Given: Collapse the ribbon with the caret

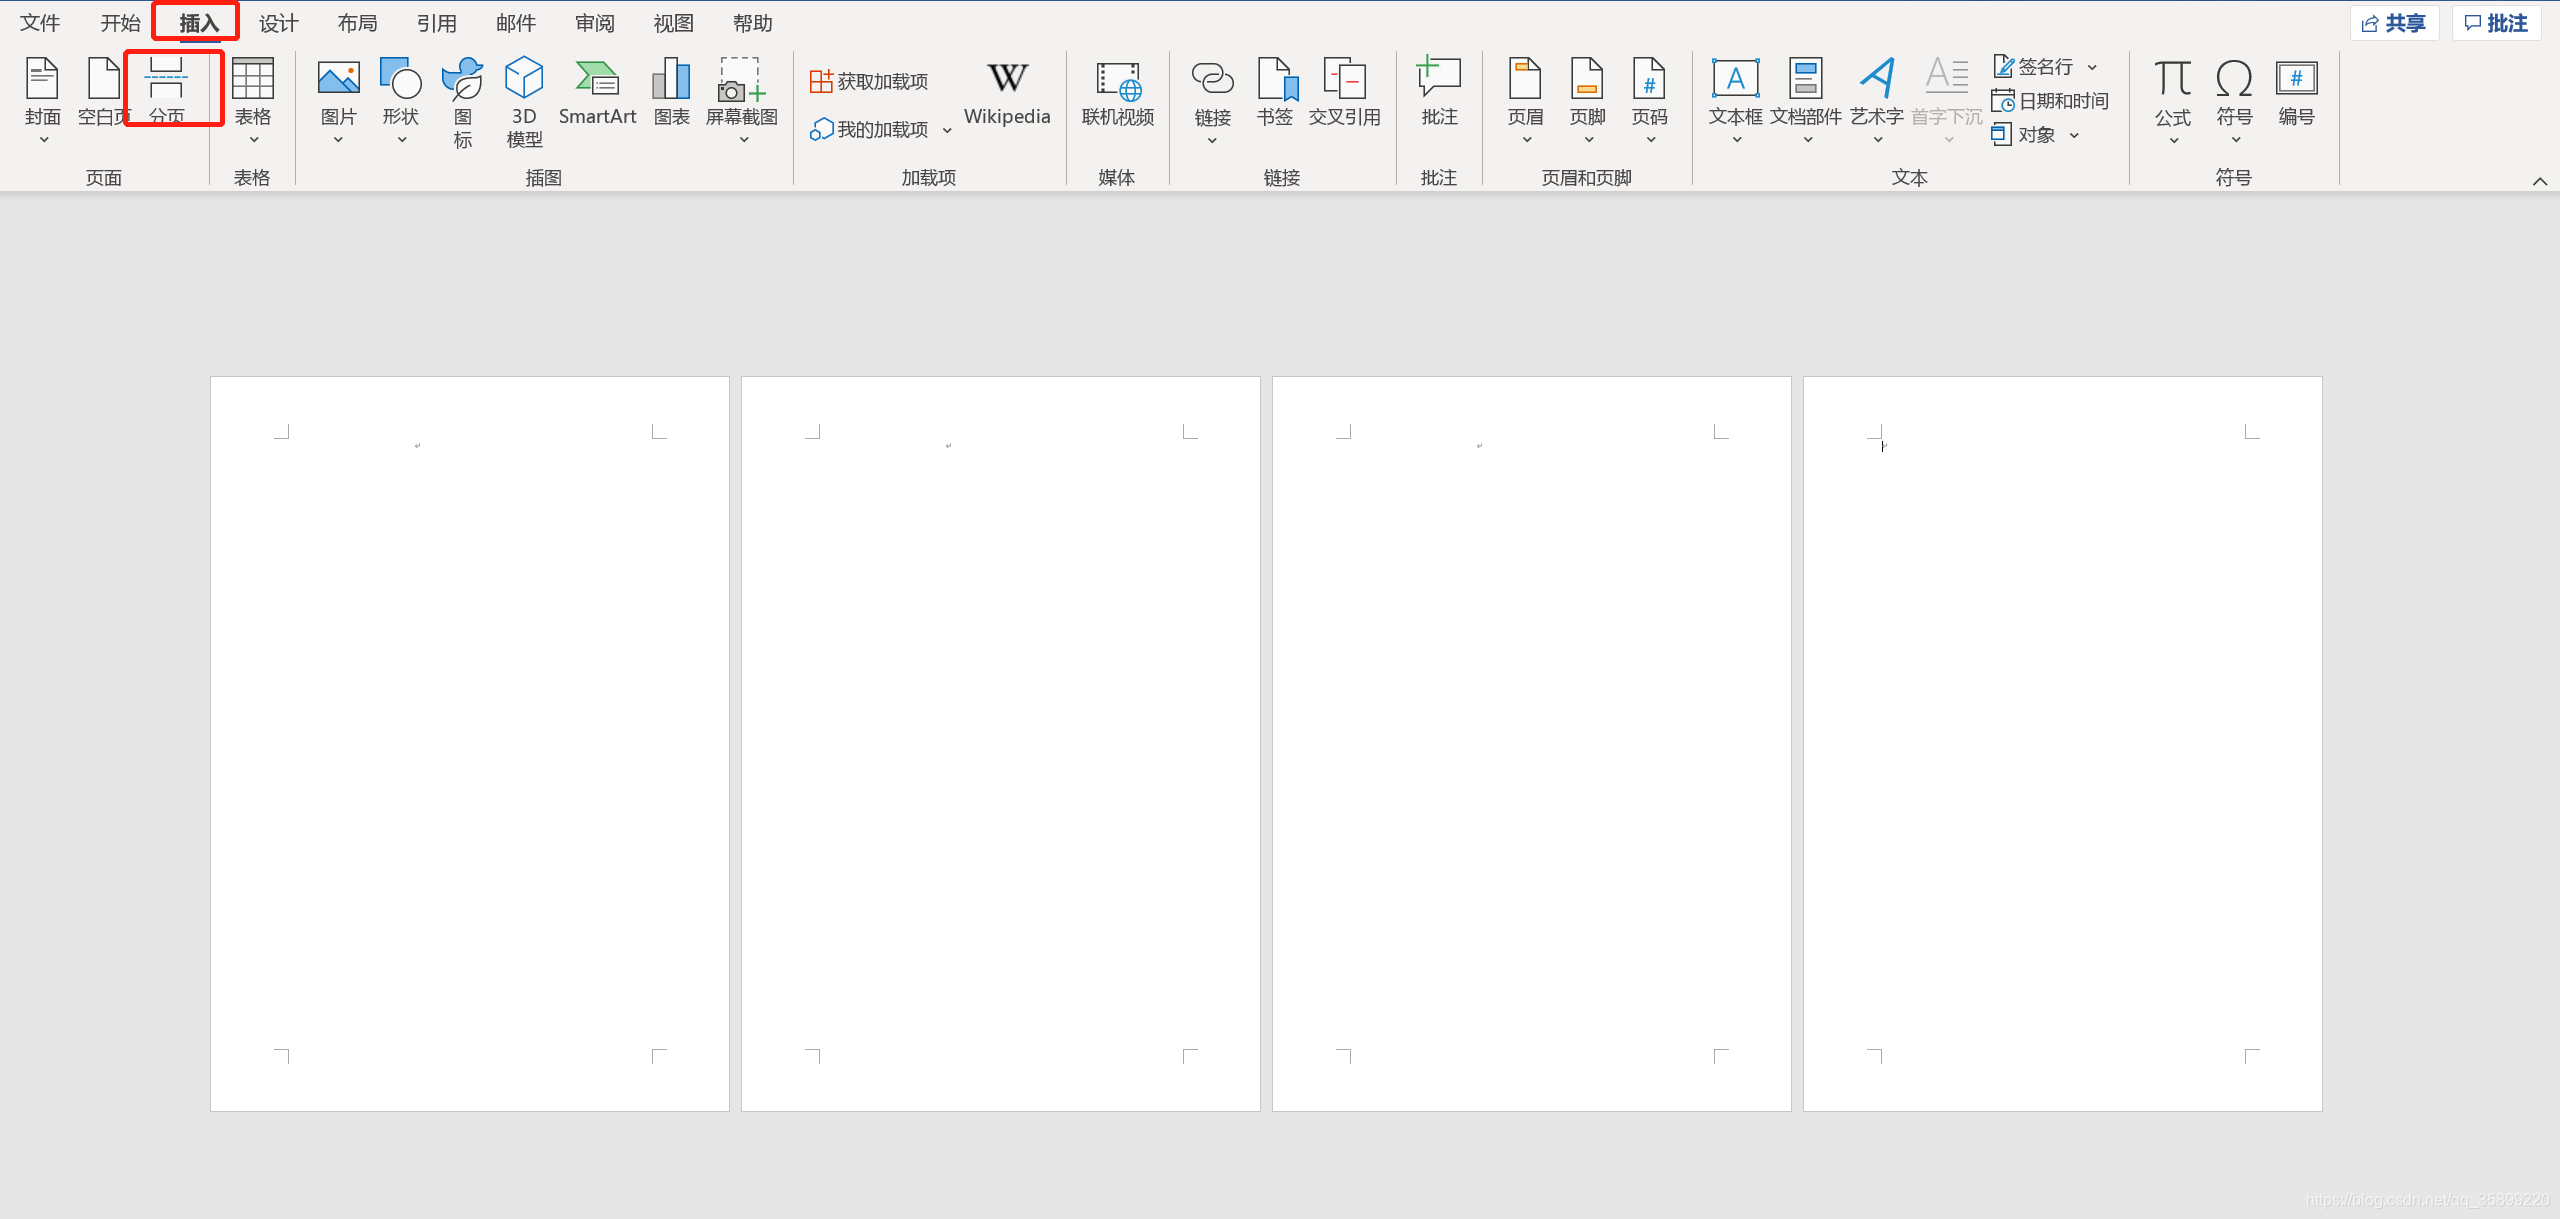Looking at the screenshot, I should [2539, 181].
